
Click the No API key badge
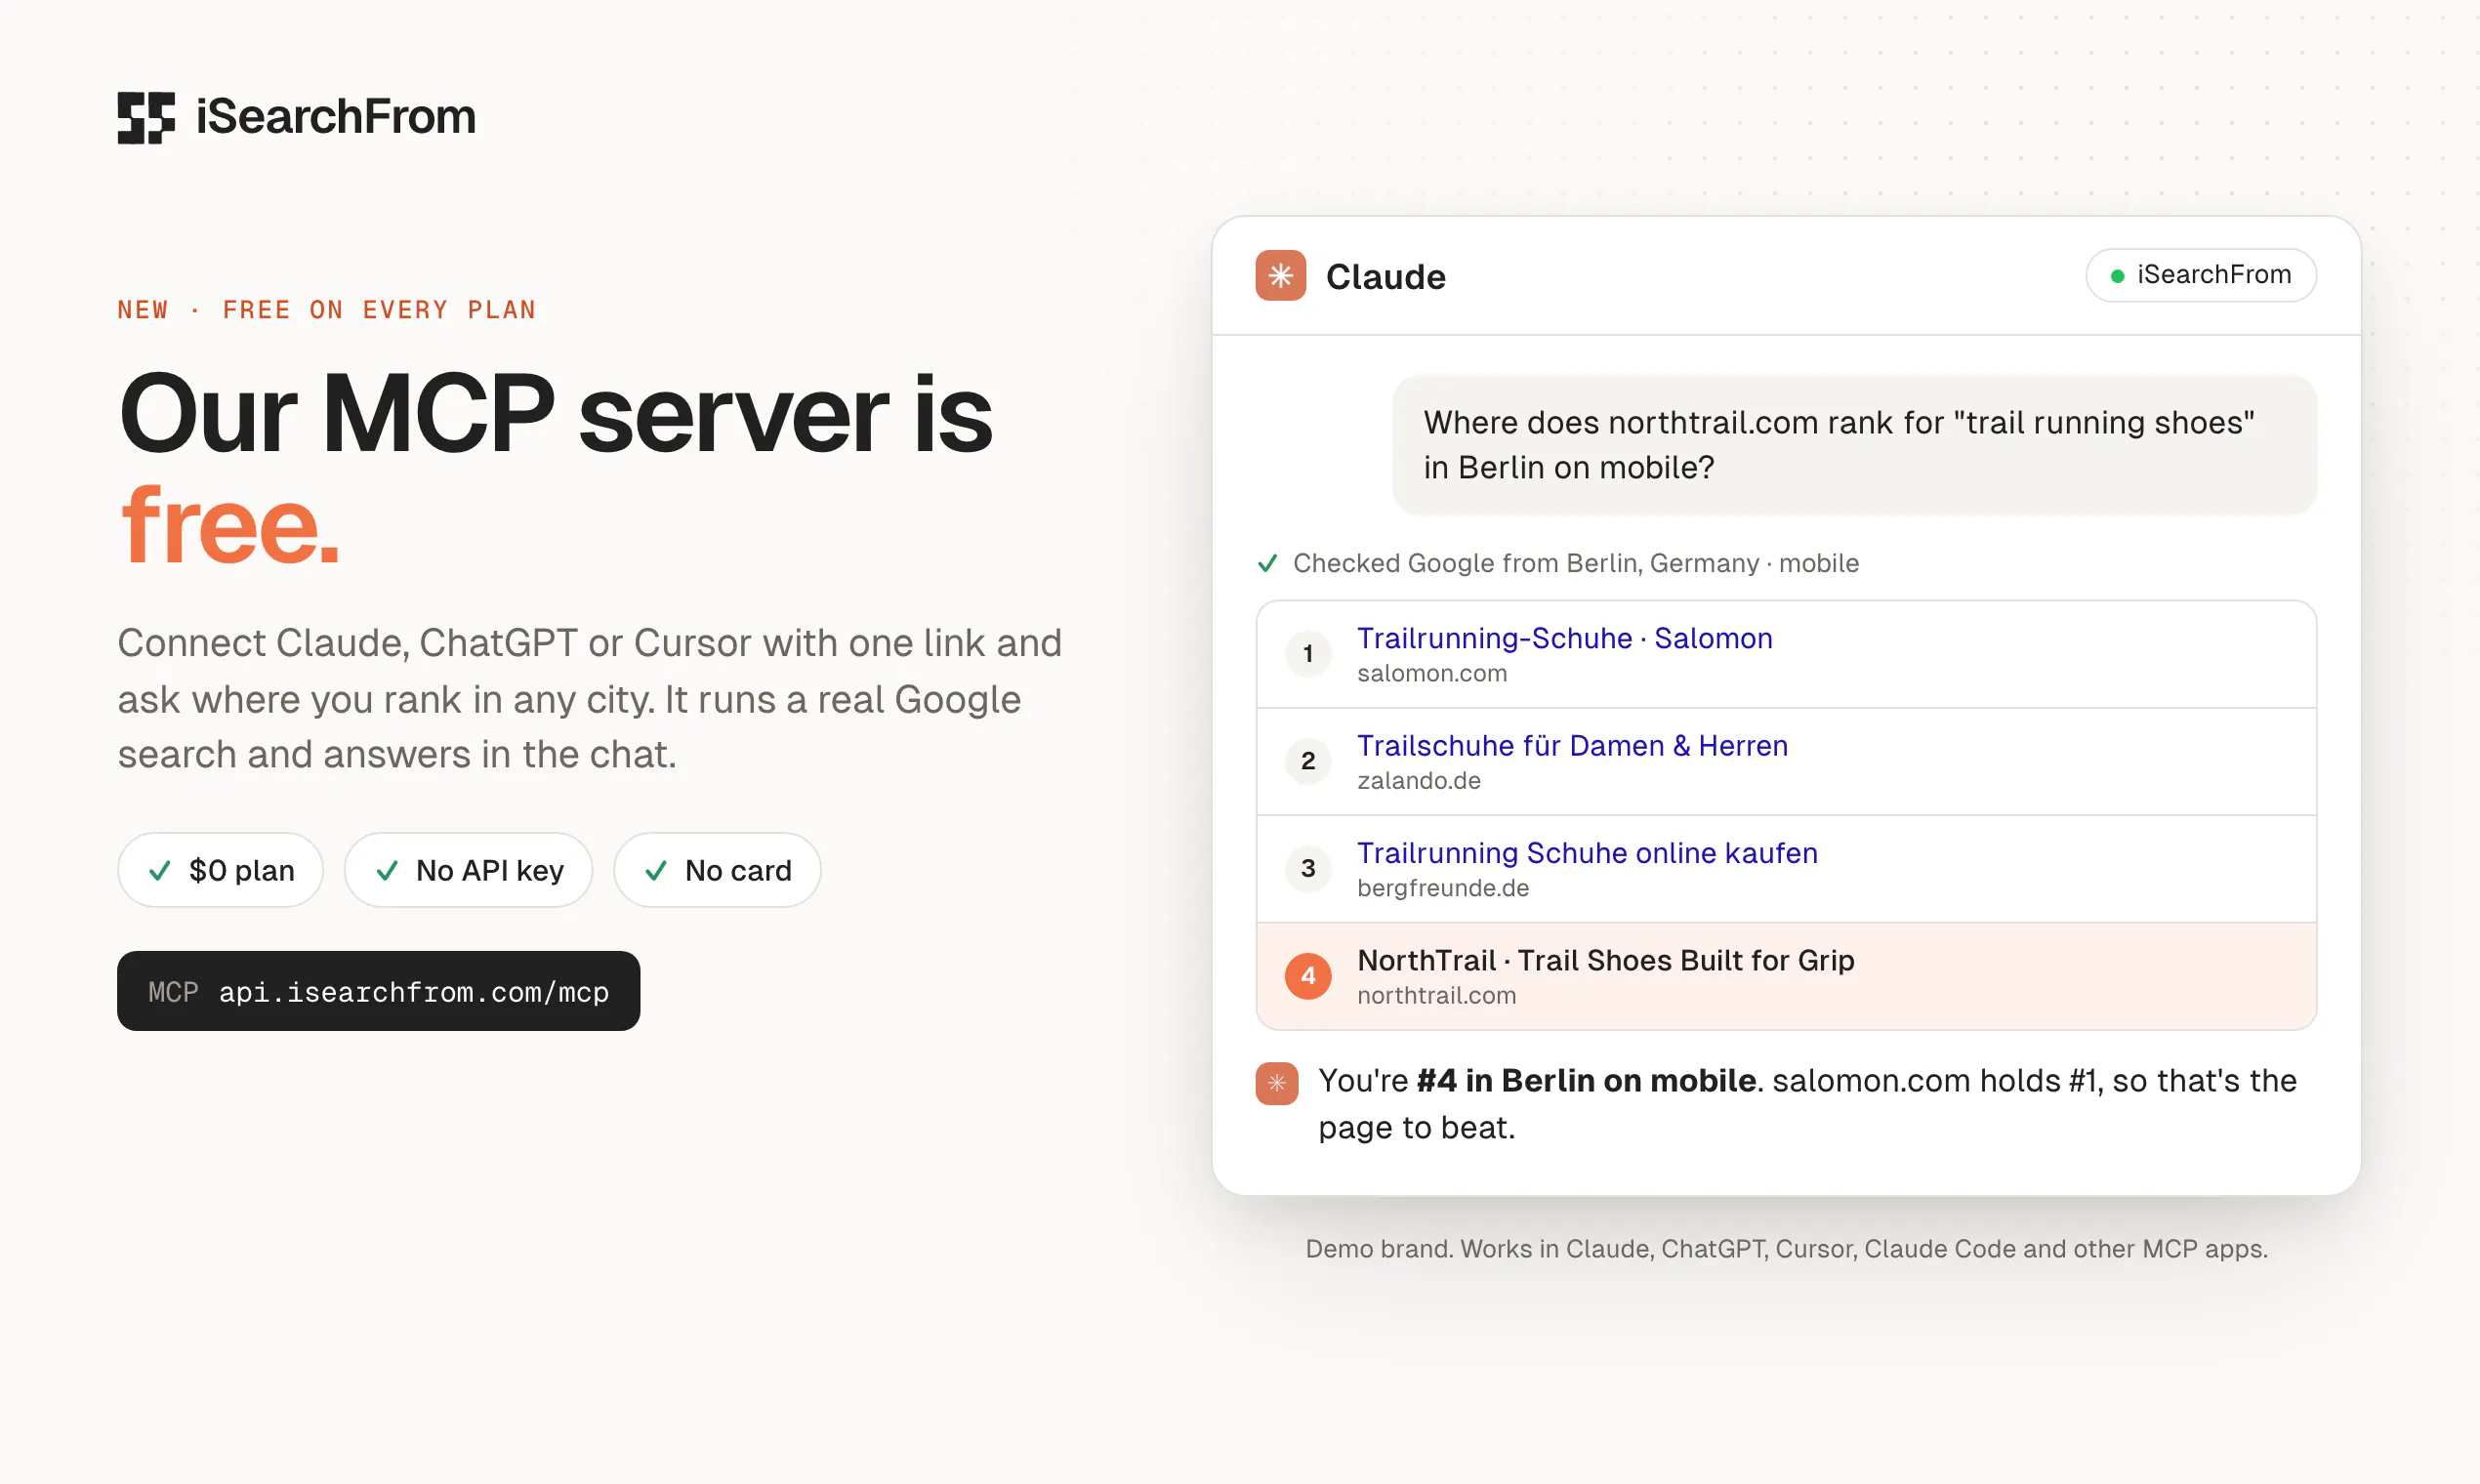point(468,870)
